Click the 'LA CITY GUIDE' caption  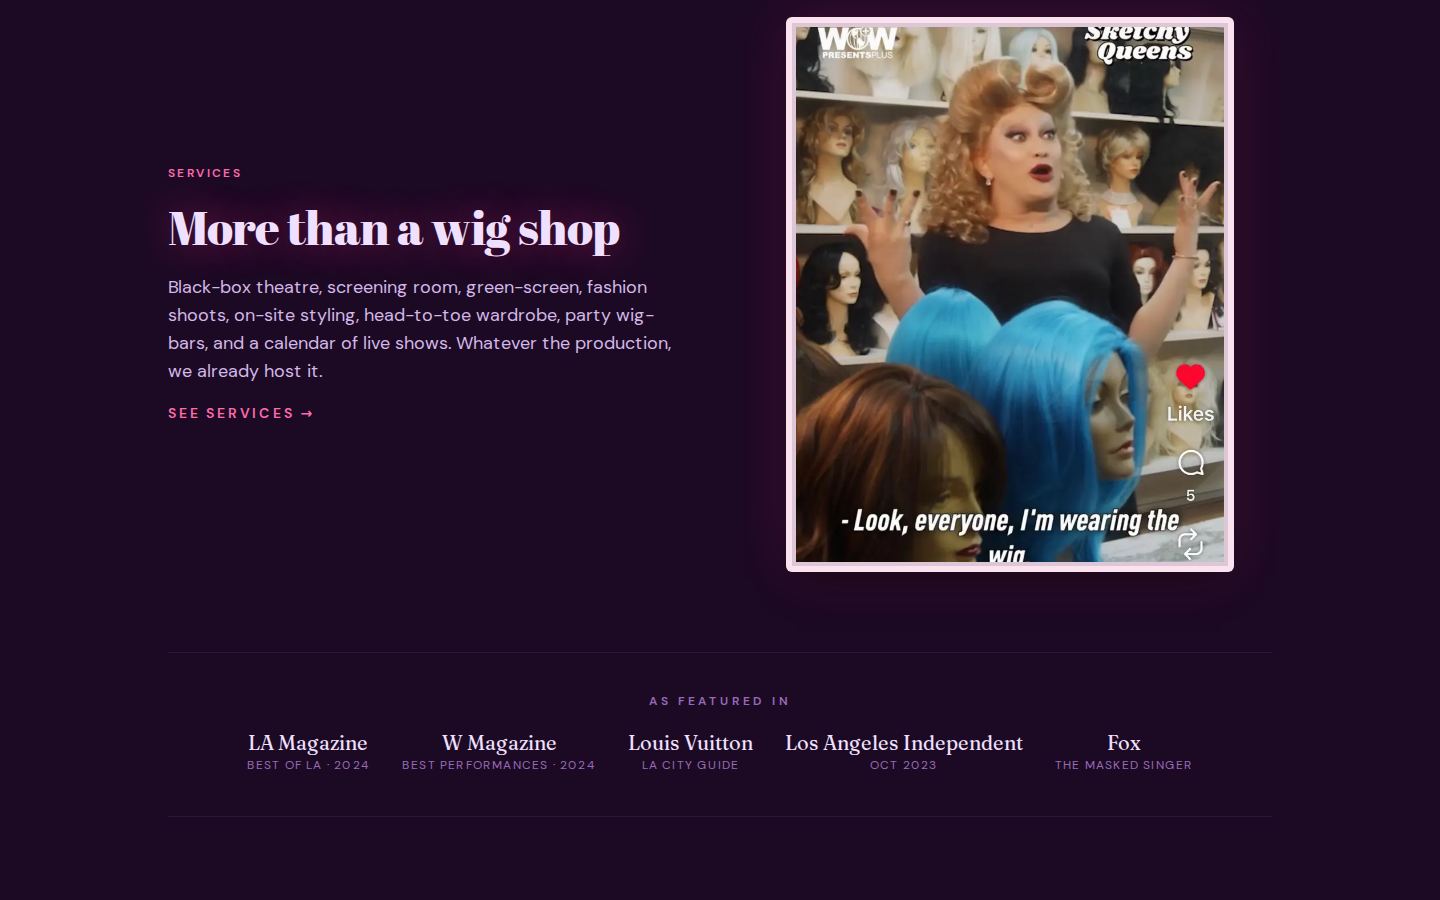(x=690, y=765)
